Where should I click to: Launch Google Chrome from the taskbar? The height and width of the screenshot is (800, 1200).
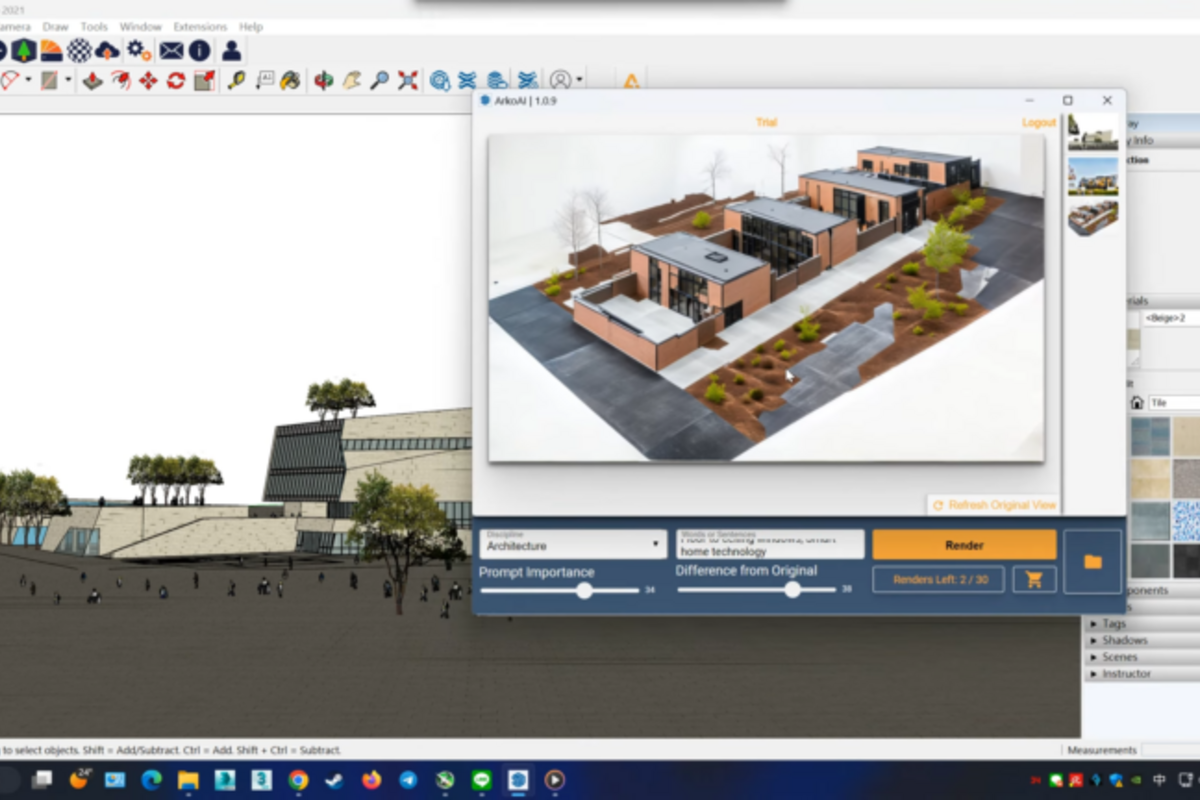click(299, 779)
